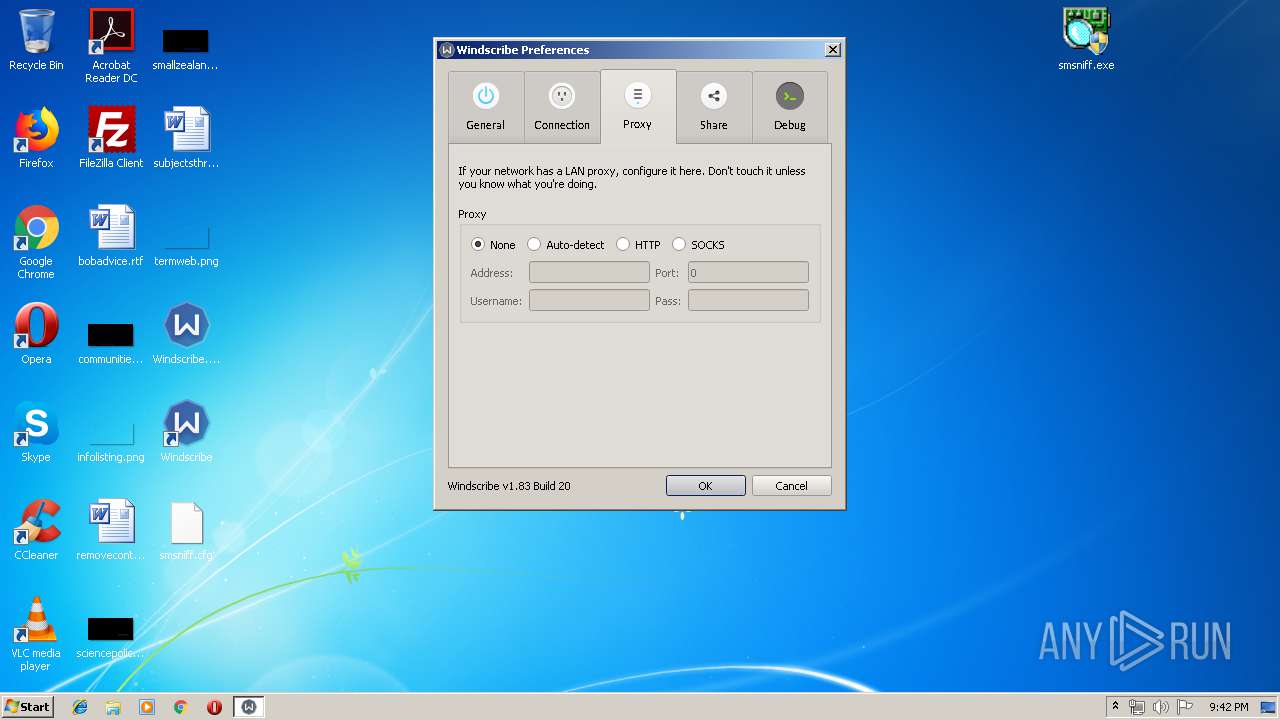The image size is (1280, 720).
Task: Switch to the Debug tab
Action: [x=789, y=108]
